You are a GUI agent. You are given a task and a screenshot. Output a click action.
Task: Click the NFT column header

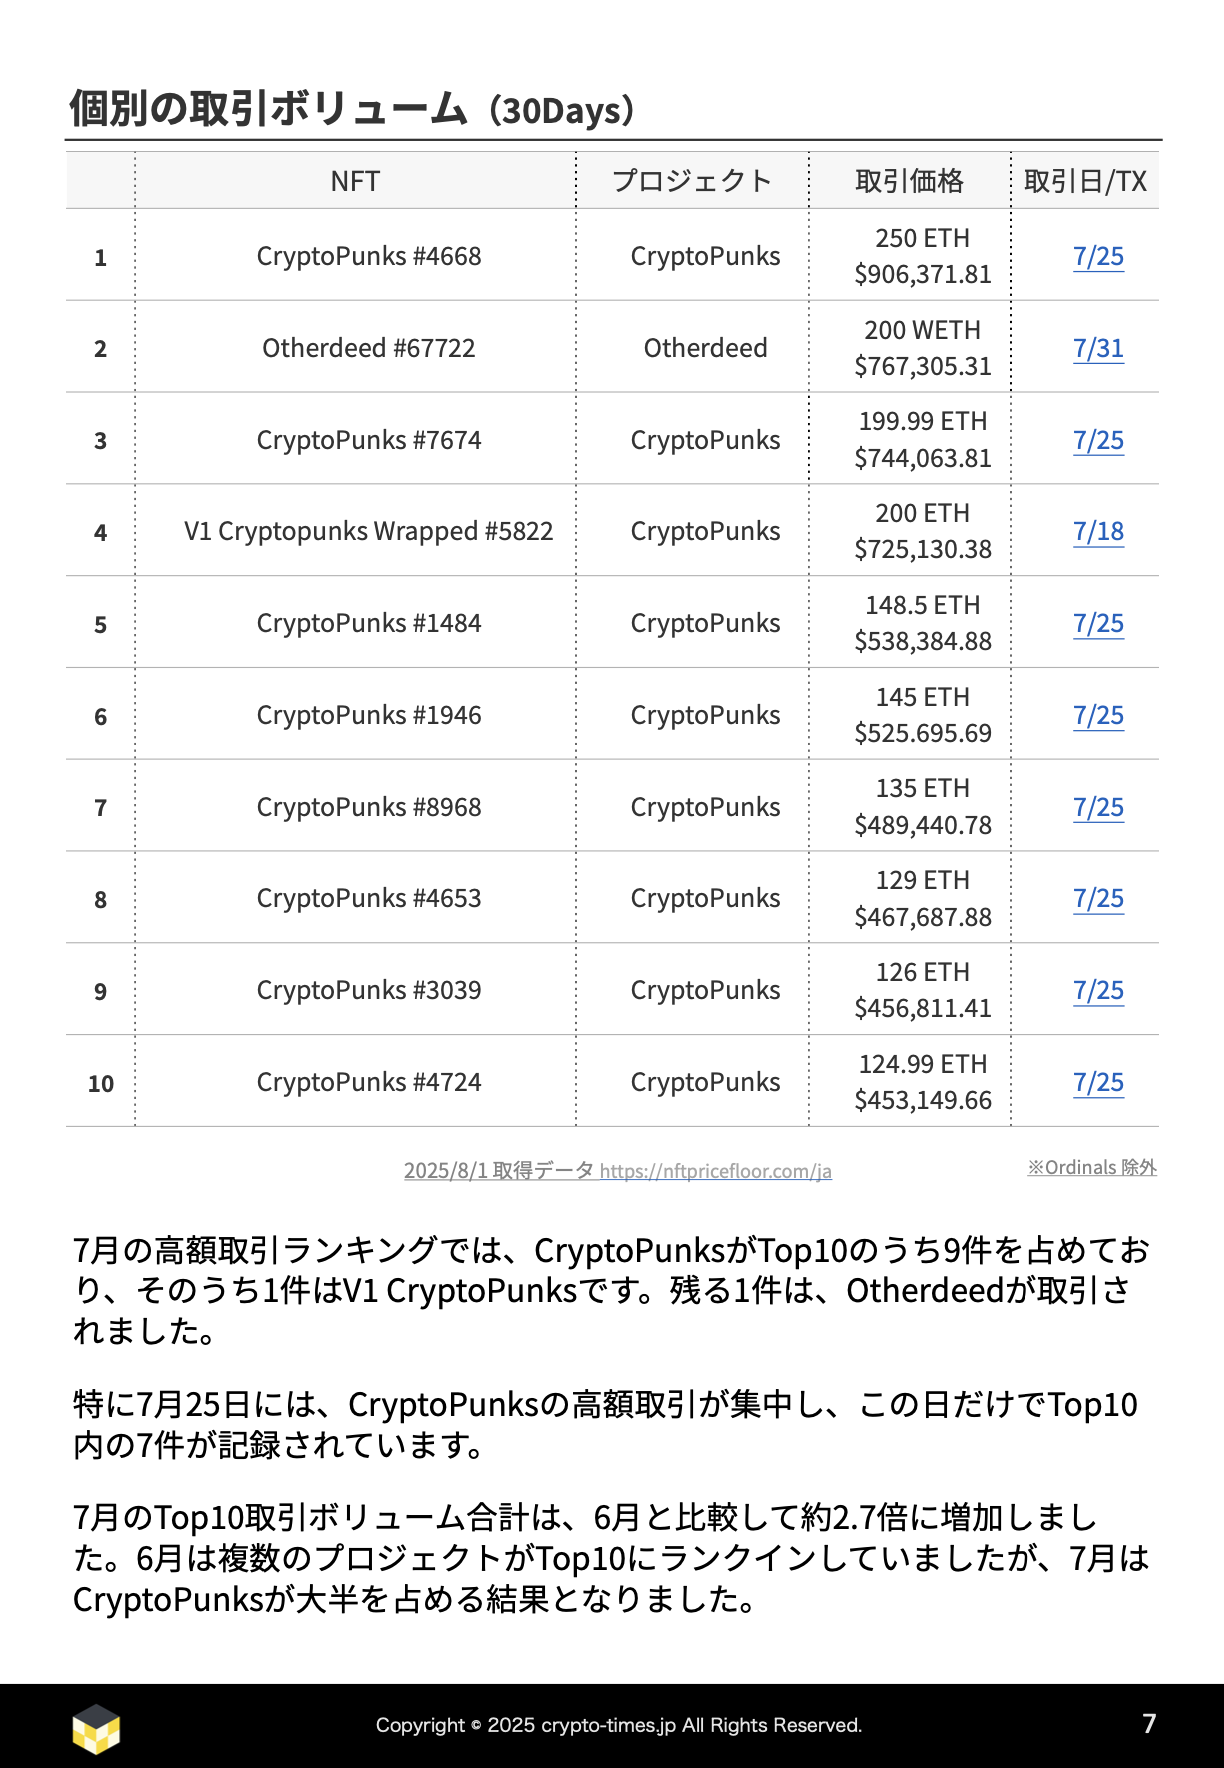tap(355, 181)
